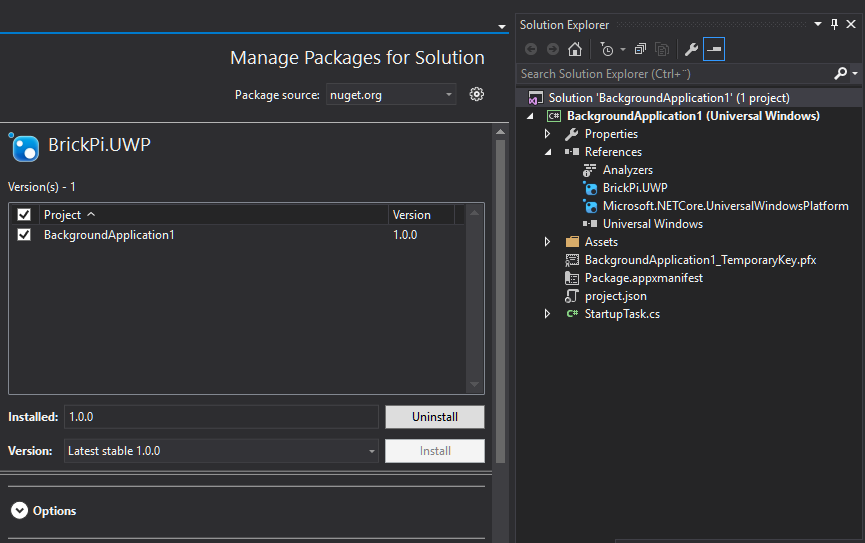The image size is (865, 543).
Task: Collapse the BackgroundApplication1 project node
Action: point(530,116)
